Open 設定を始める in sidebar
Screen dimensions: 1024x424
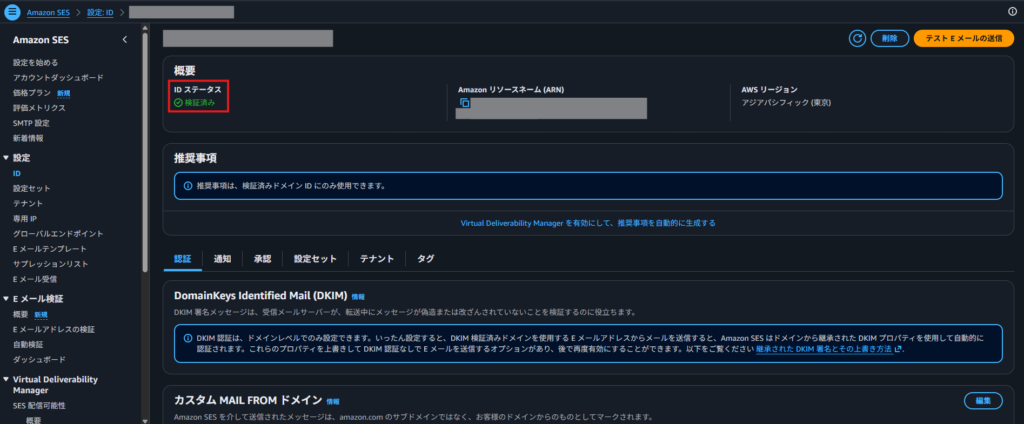point(35,63)
